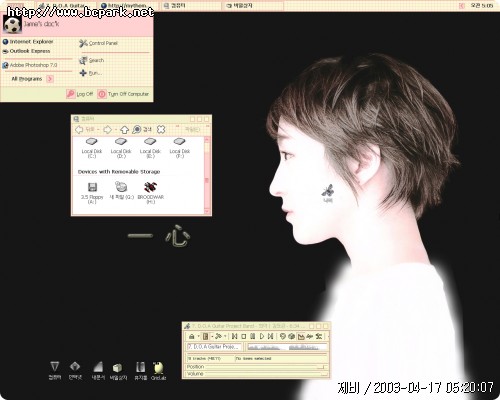Select the BROODWAR (H:) drive
The height and width of the screenshot is (400, 500).
pyautogui.click(x=151, y=193)
